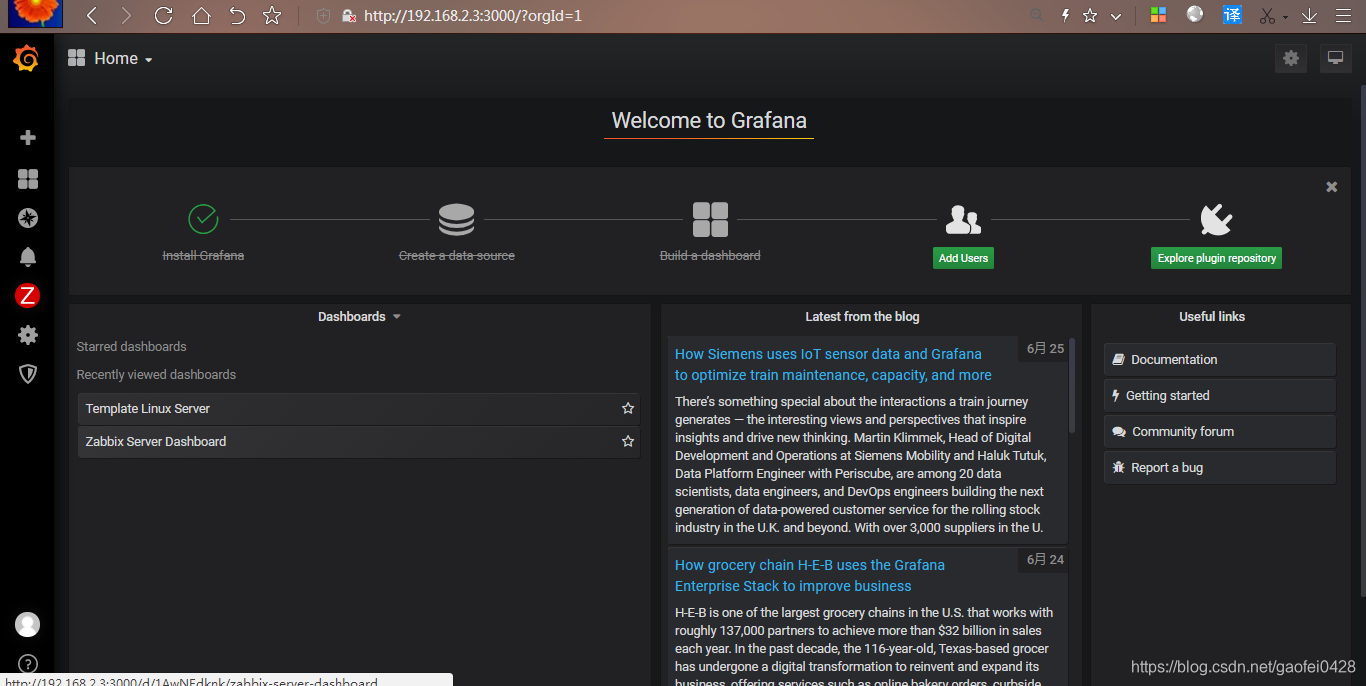1366x686 pixels.
Task: Click Explore plugin repository button
Action: (1217, 258)
